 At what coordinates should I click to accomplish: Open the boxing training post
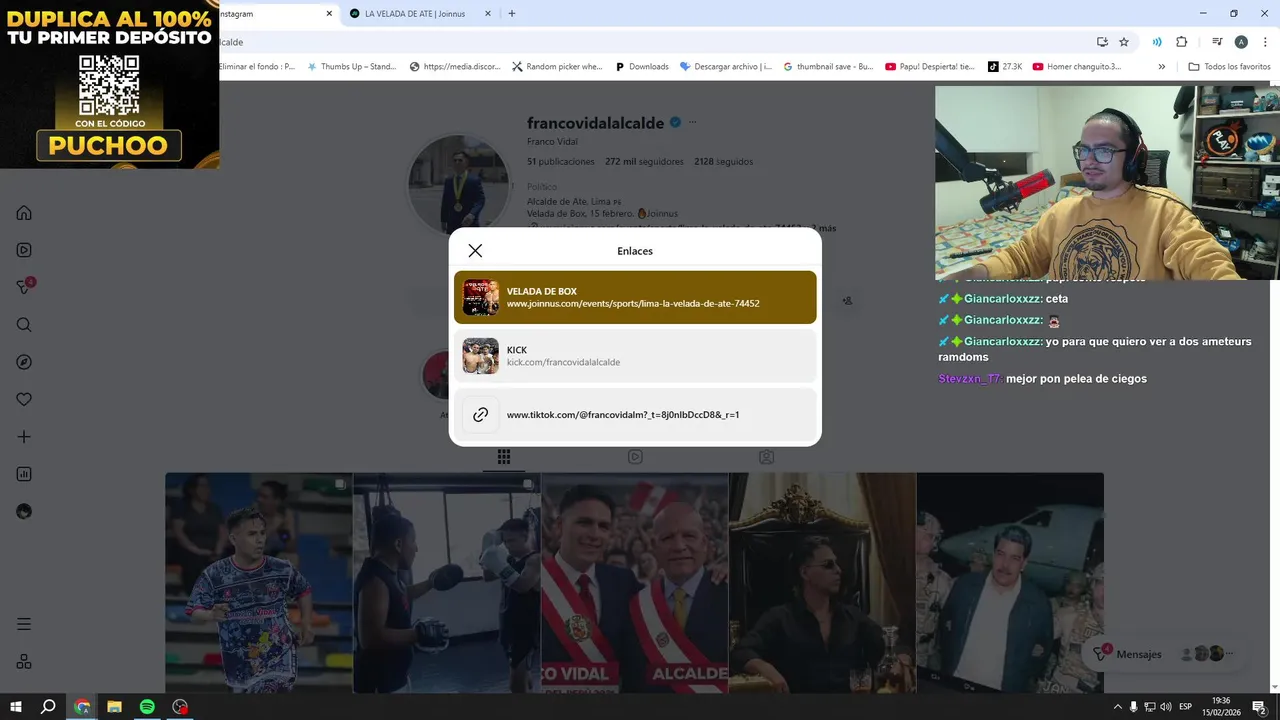pos(447,583)
